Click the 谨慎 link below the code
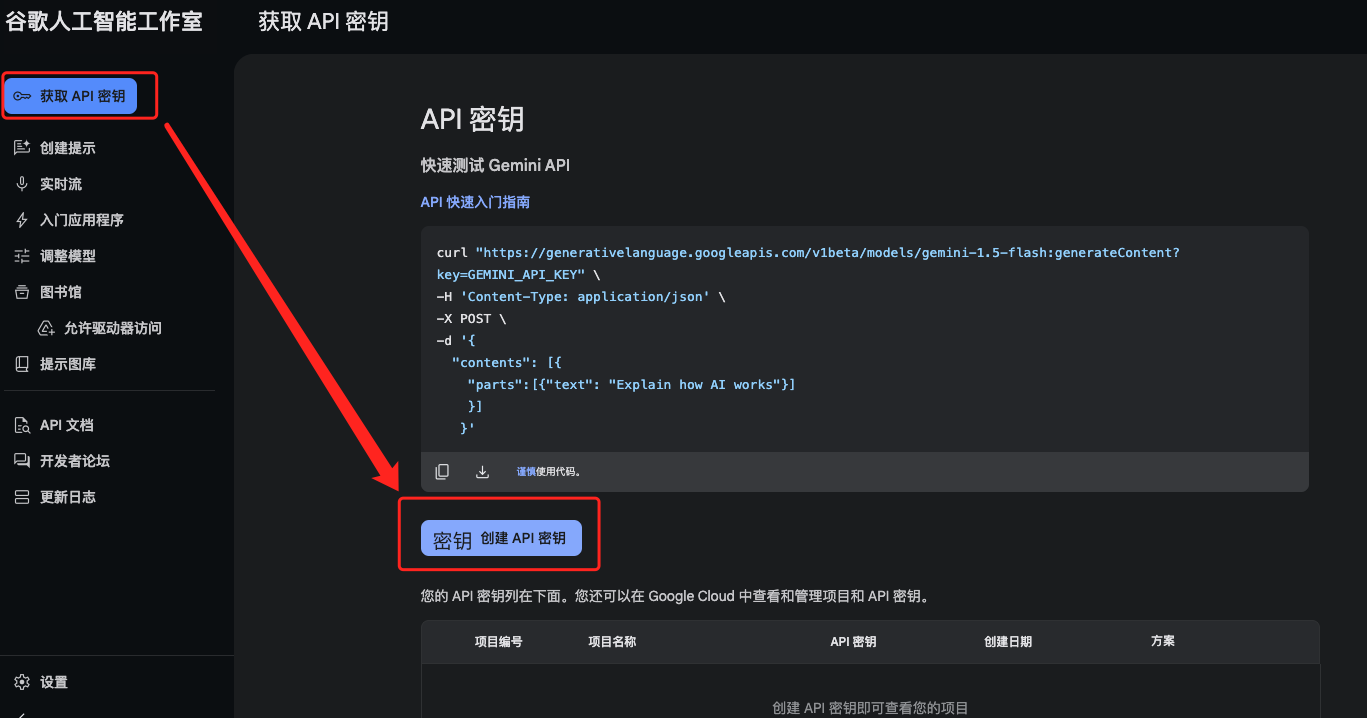This screenshot has height=718, width=1367. point(526,472)
